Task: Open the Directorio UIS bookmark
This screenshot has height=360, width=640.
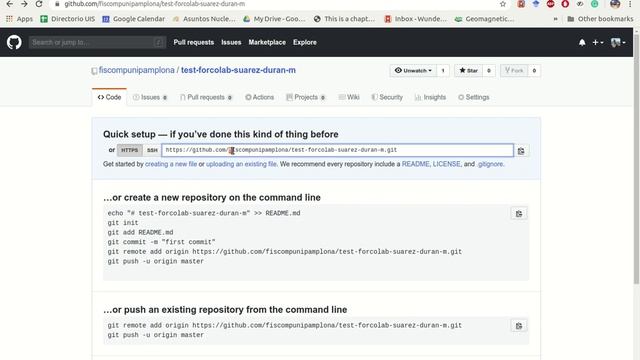Action: coord(68,19)
